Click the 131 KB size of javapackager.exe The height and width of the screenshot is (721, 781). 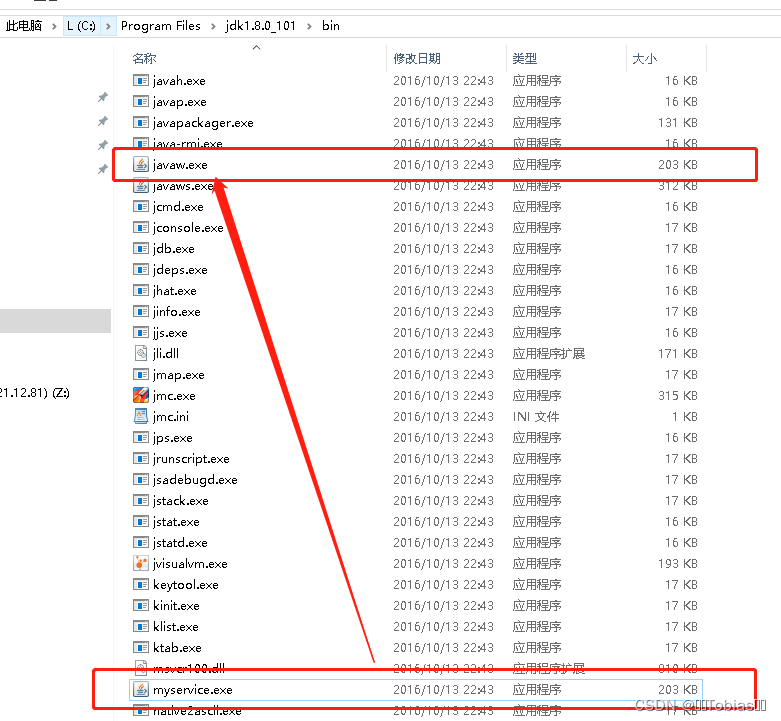pos(677,122)
